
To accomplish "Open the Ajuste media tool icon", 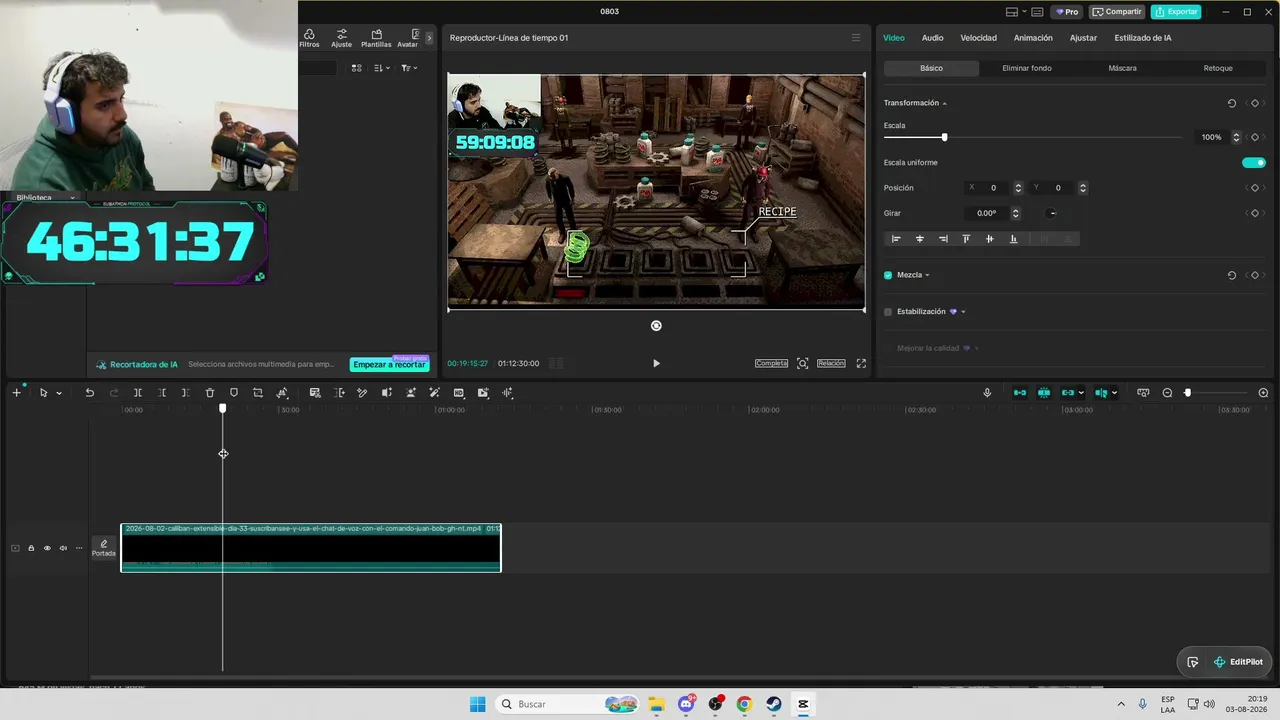I will [342, 38].
